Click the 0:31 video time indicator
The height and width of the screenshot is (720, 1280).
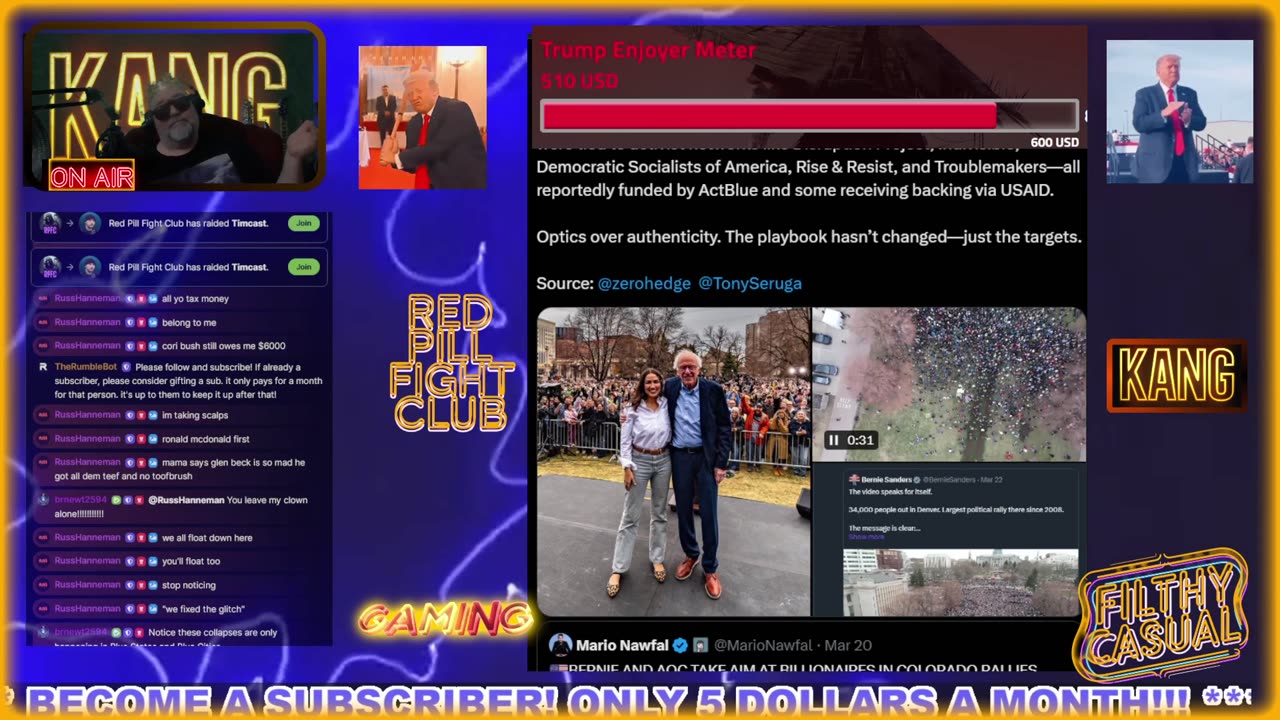[860, 440]
